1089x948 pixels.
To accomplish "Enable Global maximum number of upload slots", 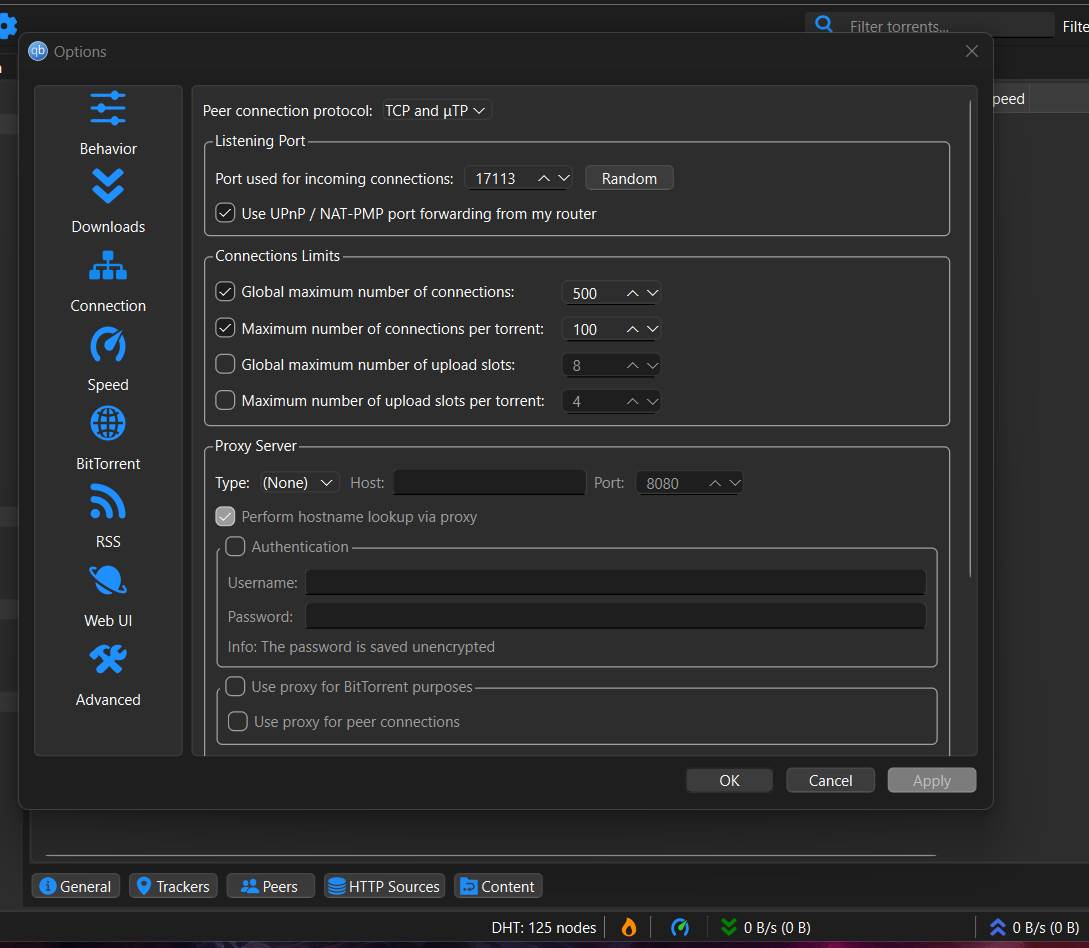I will 225,364.
